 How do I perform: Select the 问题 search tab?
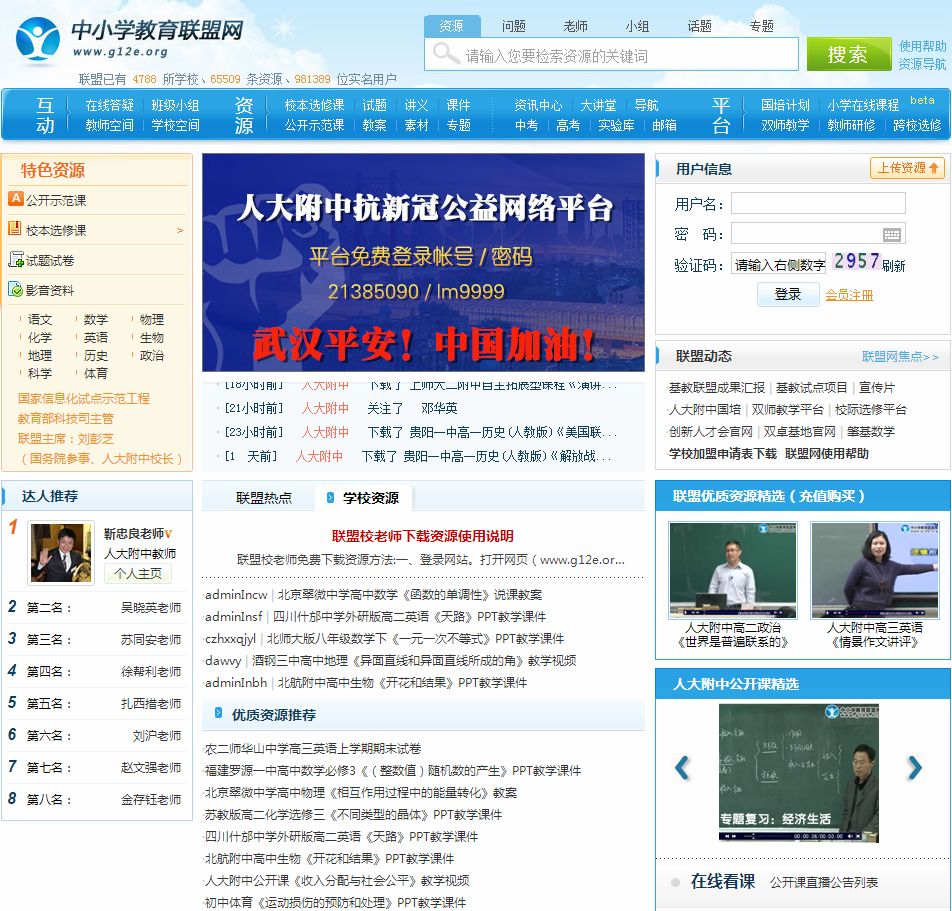point(514,26)
